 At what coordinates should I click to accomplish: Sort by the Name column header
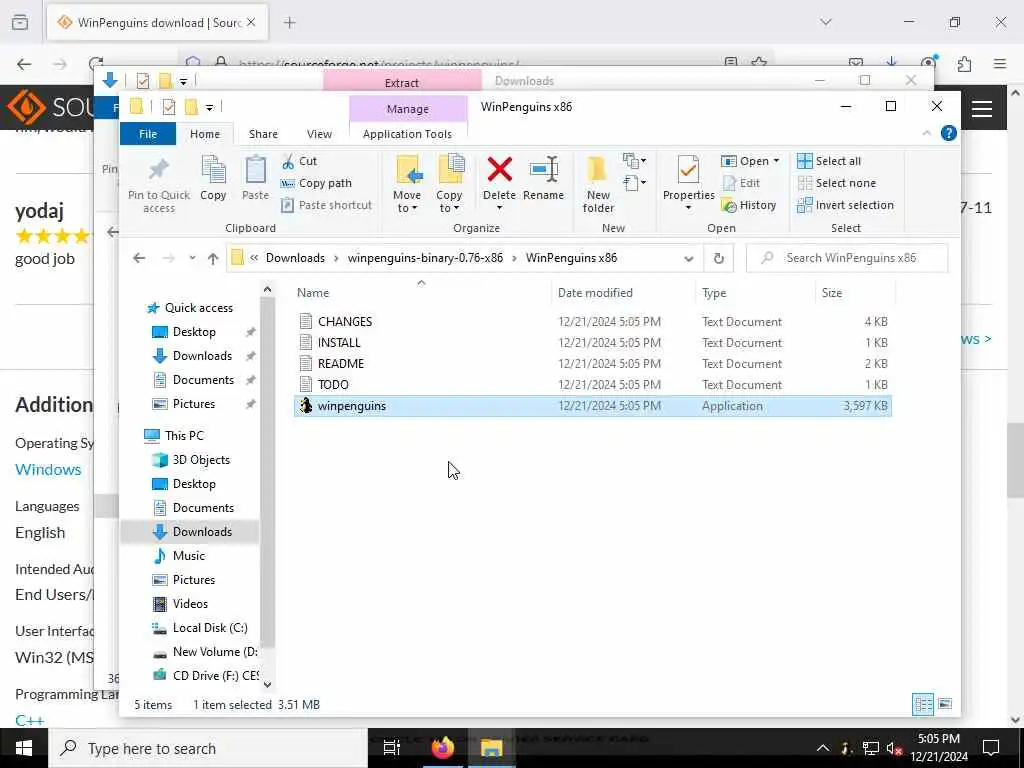tap(422, 293)
